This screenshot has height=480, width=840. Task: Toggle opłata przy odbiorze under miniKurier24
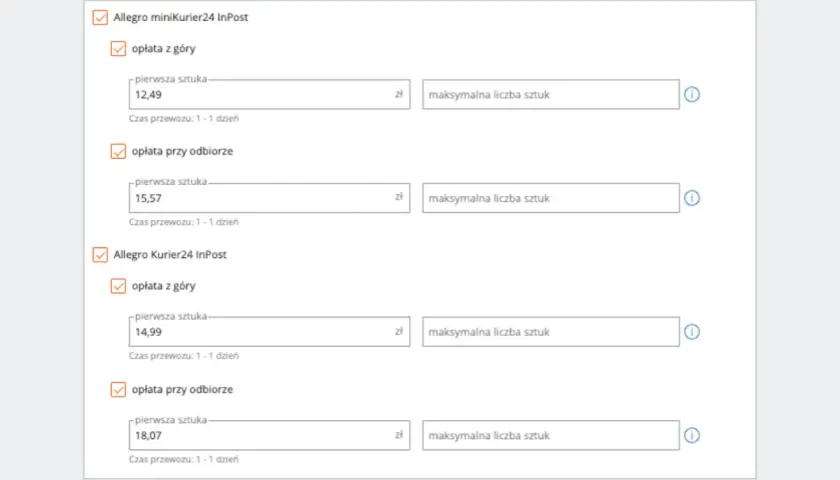click(118, 151)
